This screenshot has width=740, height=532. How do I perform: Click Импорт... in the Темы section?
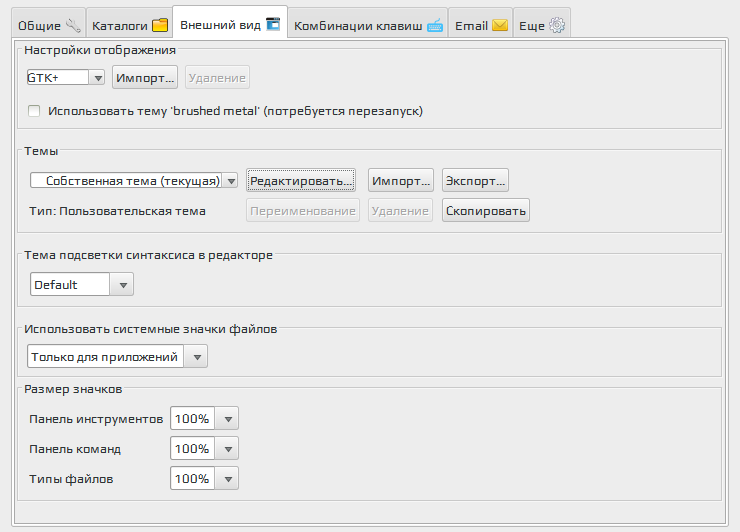pyautogui.click(x=401, y=180)
